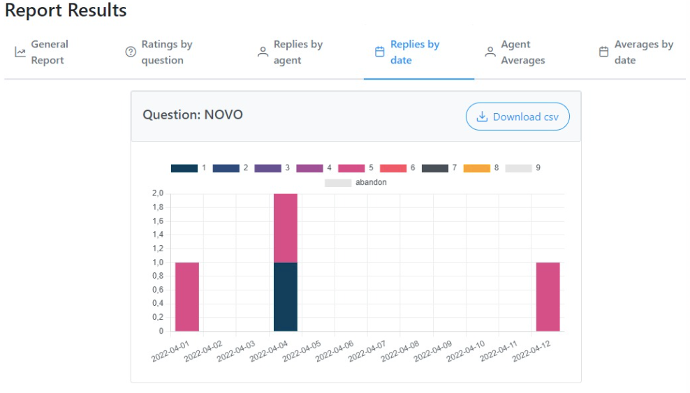Viewport: 690px width, 393px height.
Task: Download the csv report
Action: coord(518,117)
